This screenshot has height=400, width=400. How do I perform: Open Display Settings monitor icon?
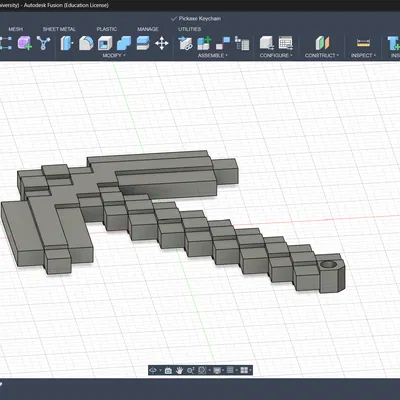pos(217,370)
